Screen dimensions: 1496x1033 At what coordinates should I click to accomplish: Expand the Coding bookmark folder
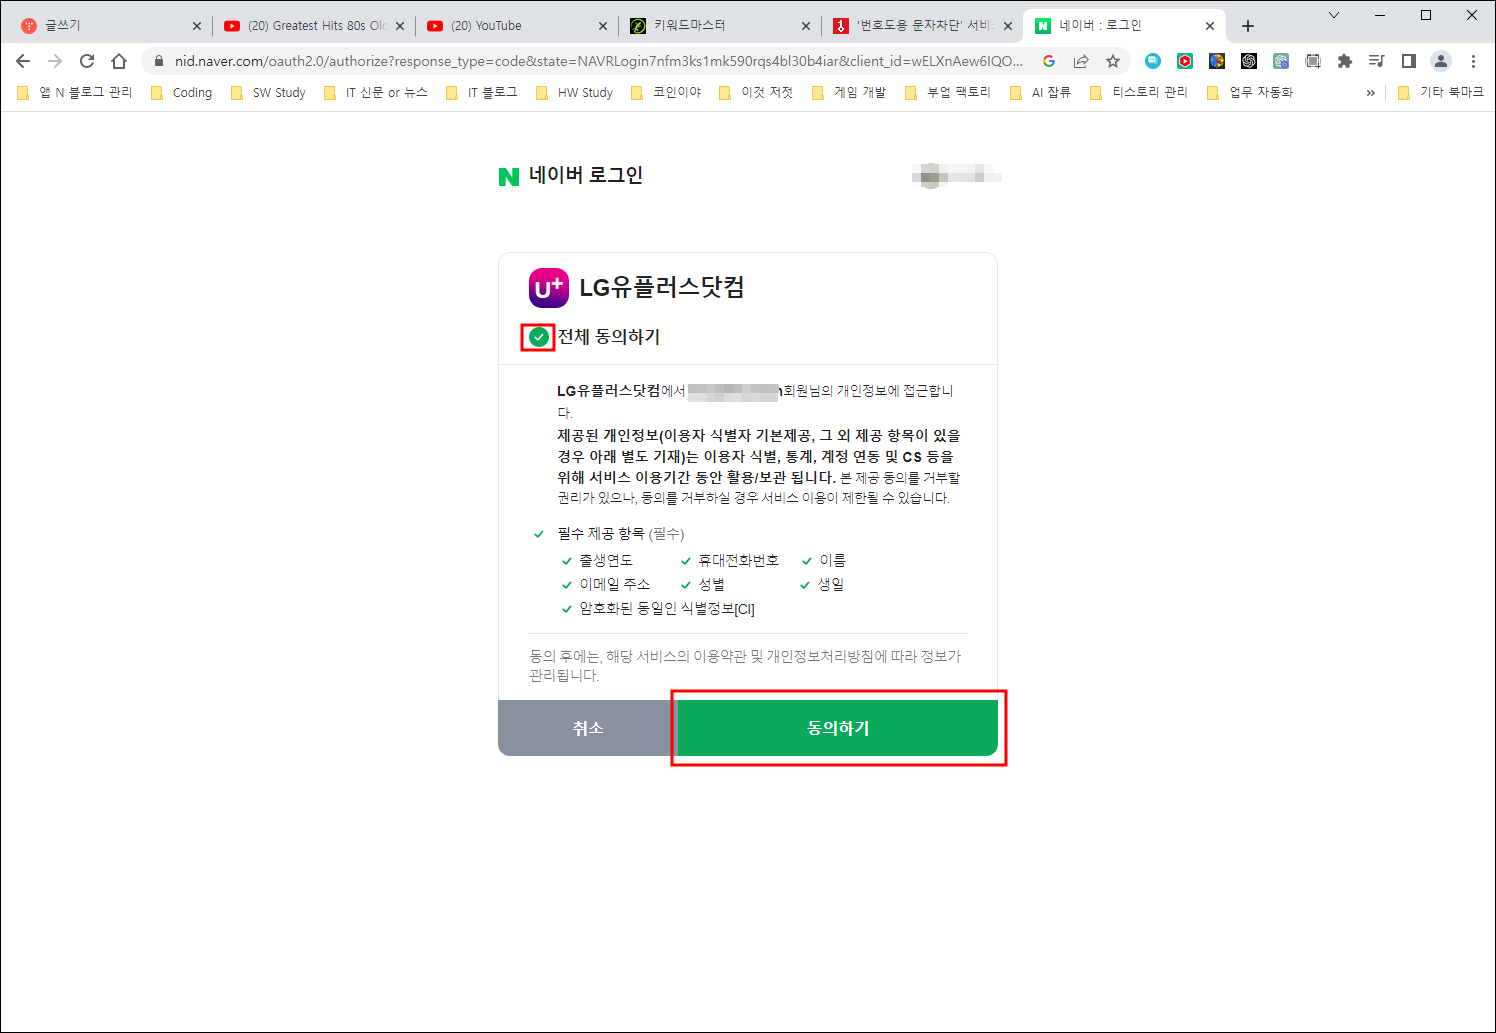pos(181,93)
